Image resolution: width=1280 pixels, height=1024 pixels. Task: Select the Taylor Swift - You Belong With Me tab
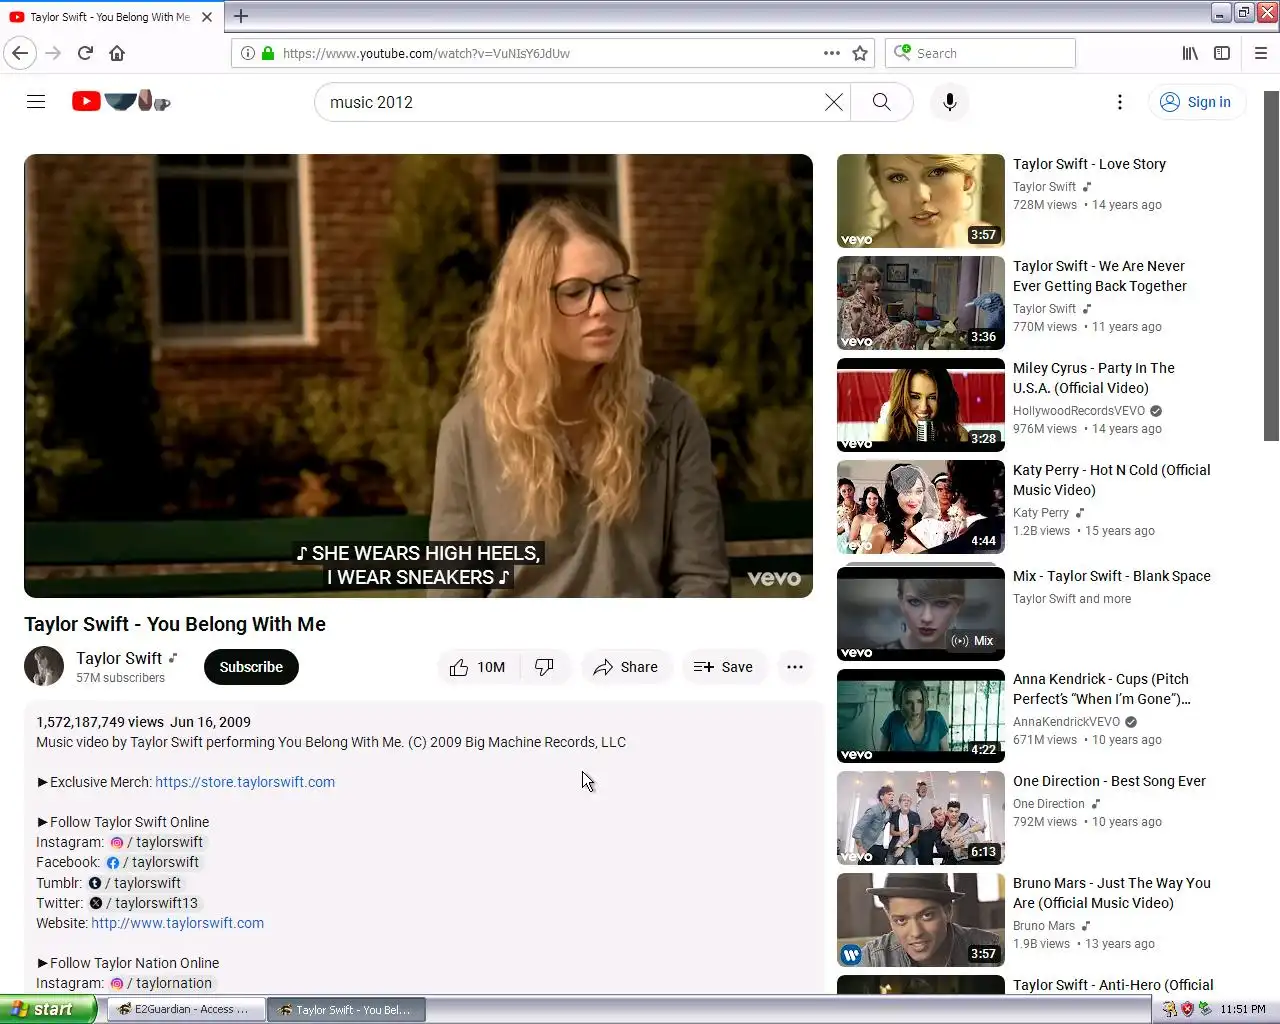coord(110,17)
